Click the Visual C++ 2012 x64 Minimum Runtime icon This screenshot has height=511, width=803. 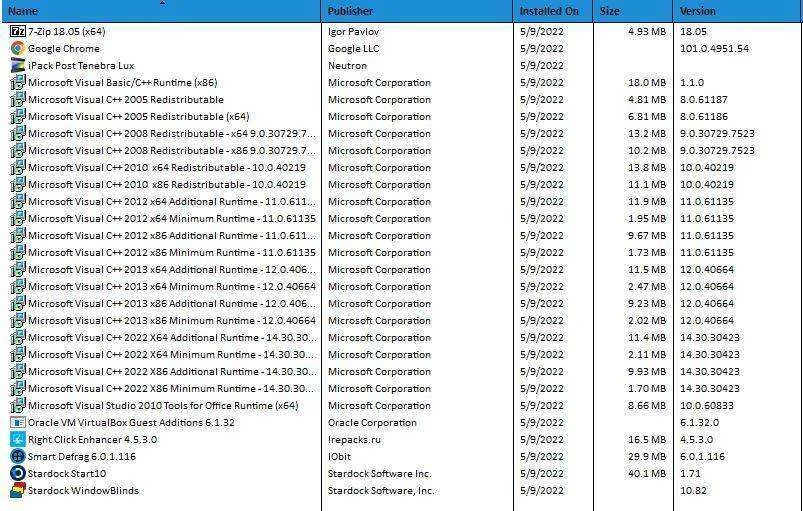[x=18, y=218]
